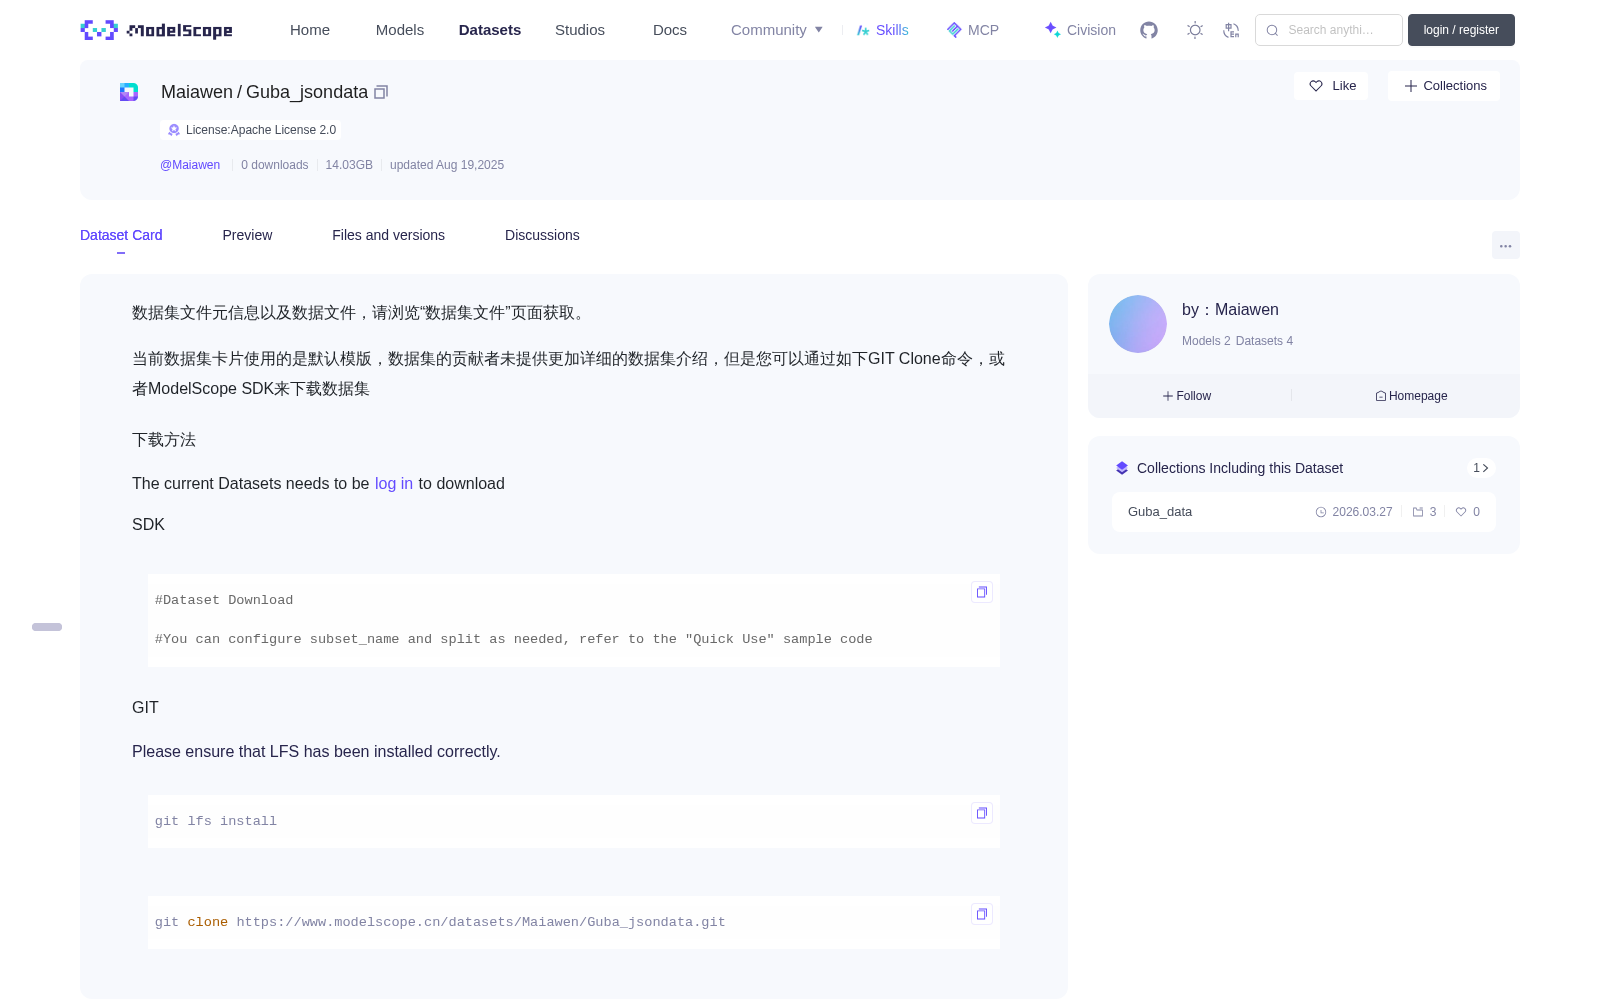Follow the author Maiawen
Image resolution: width=1600 pixels, height=1000 pixels.
click(x=1187, y=396)
